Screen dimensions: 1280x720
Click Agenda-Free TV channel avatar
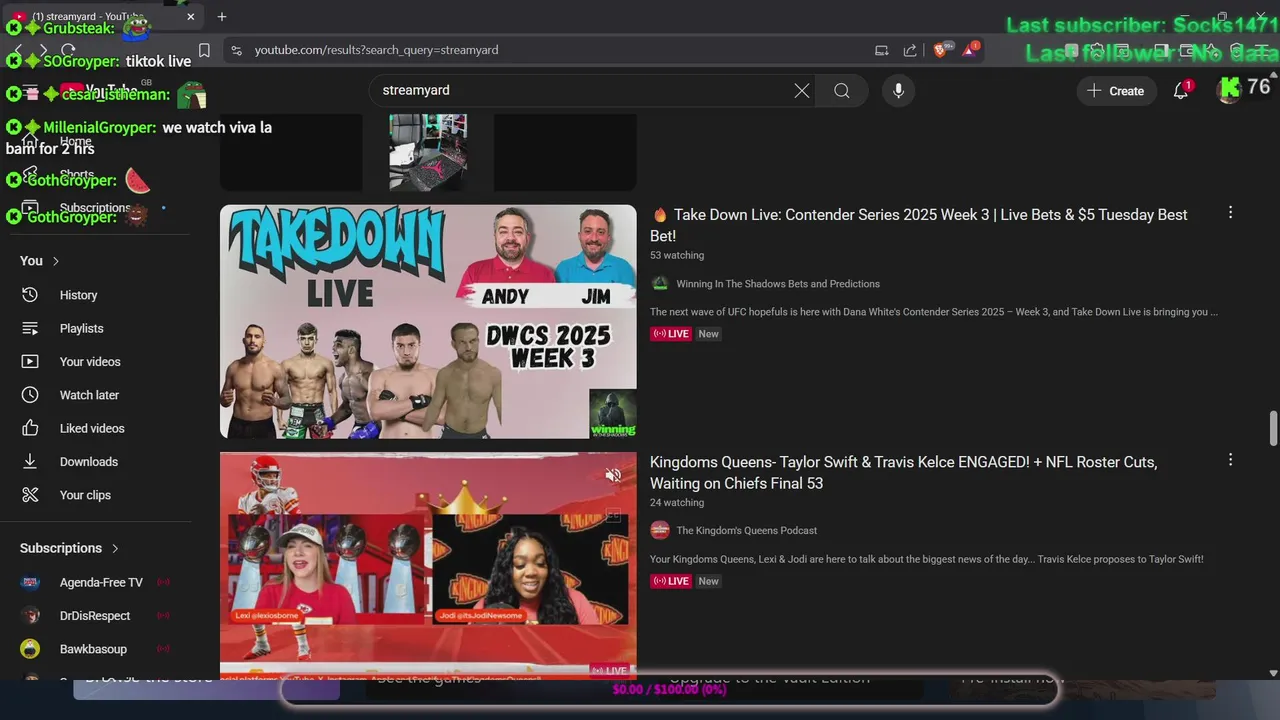pos(30,582)
